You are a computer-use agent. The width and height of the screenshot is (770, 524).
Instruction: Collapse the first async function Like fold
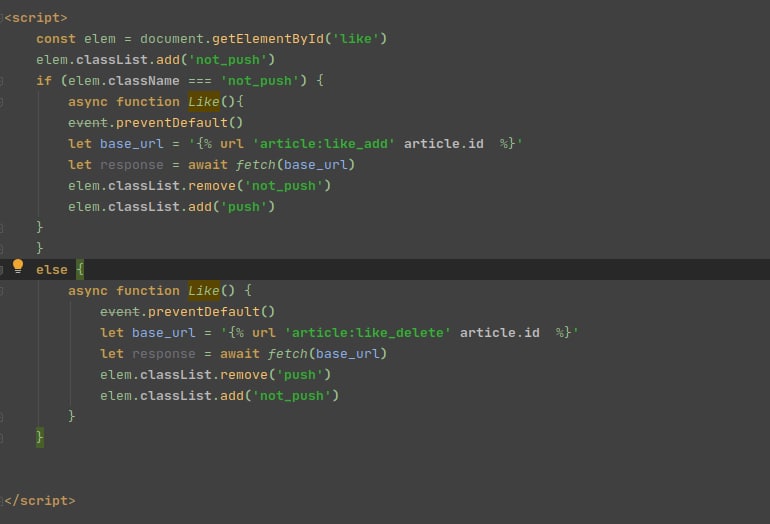pyautogui.click(x=1, y=102)
